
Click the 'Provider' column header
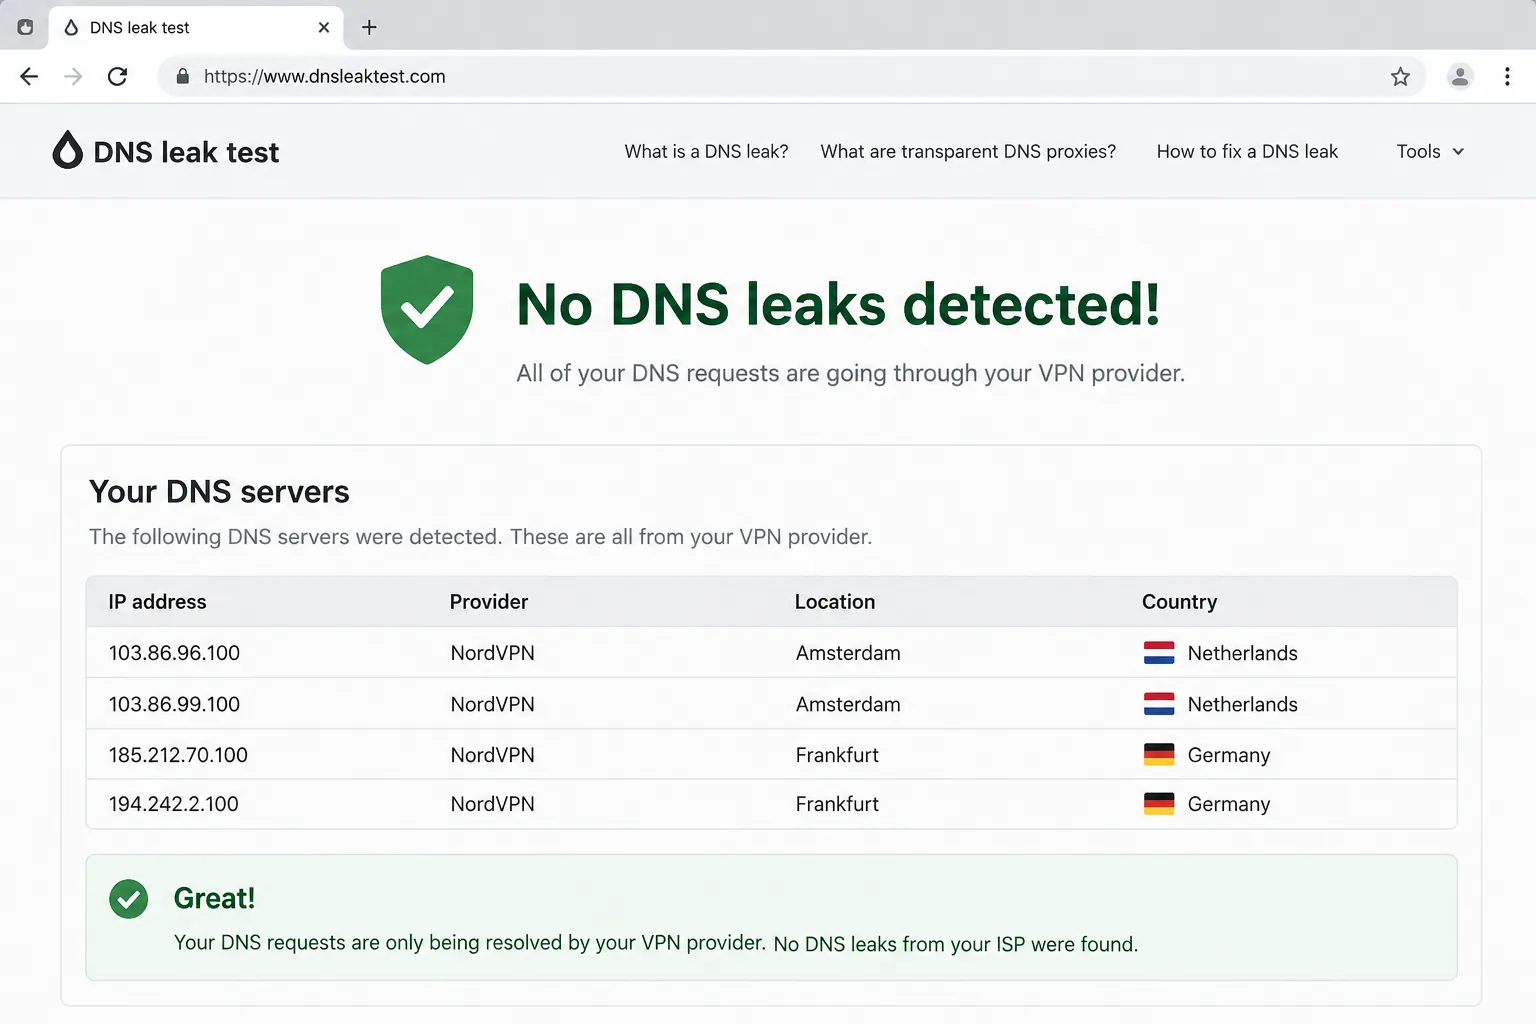click(x=489, y=602)
